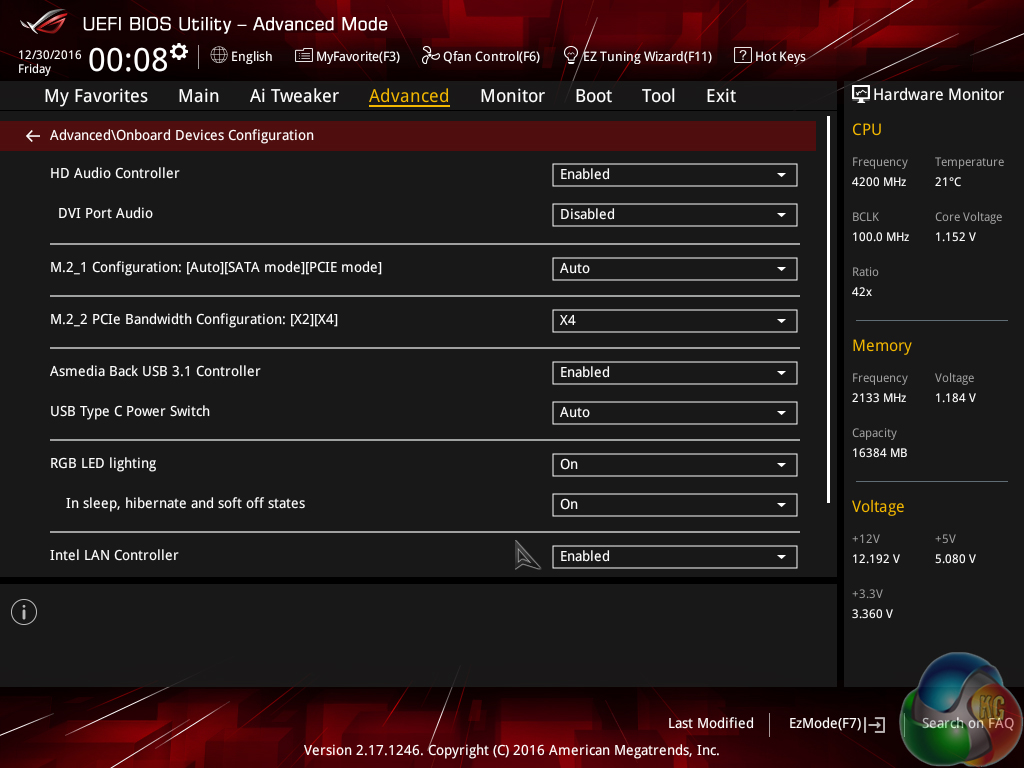Click the EzMode exit arrow icon
The image size is (1024, 768).
875,724
